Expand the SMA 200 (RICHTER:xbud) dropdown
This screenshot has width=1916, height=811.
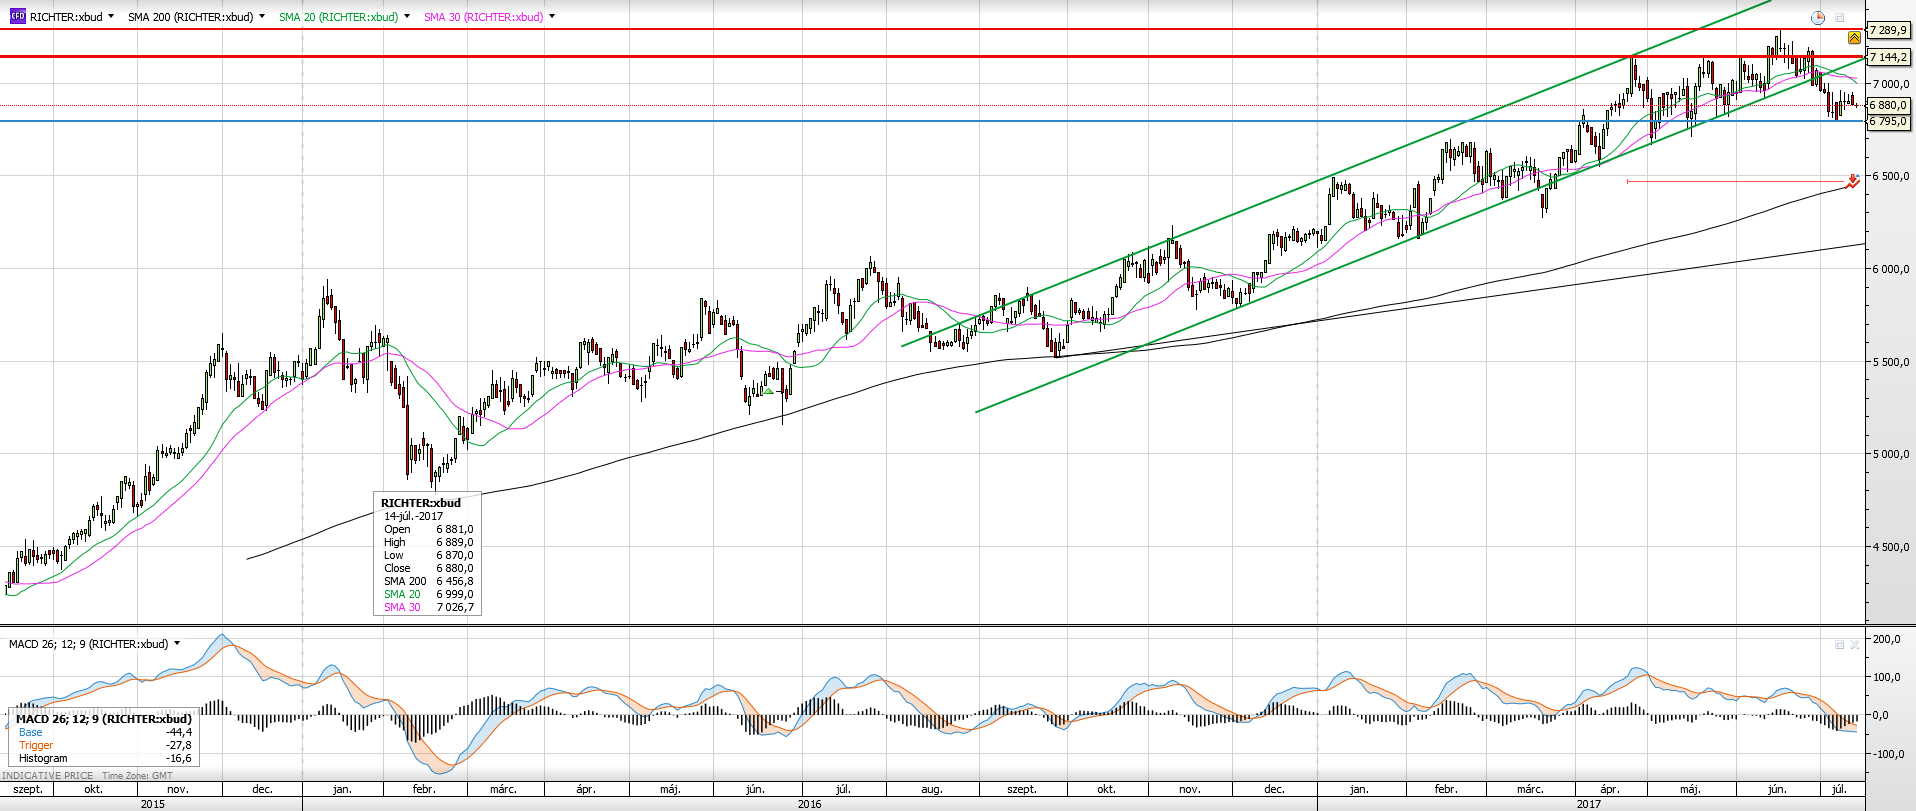point(262,17)
